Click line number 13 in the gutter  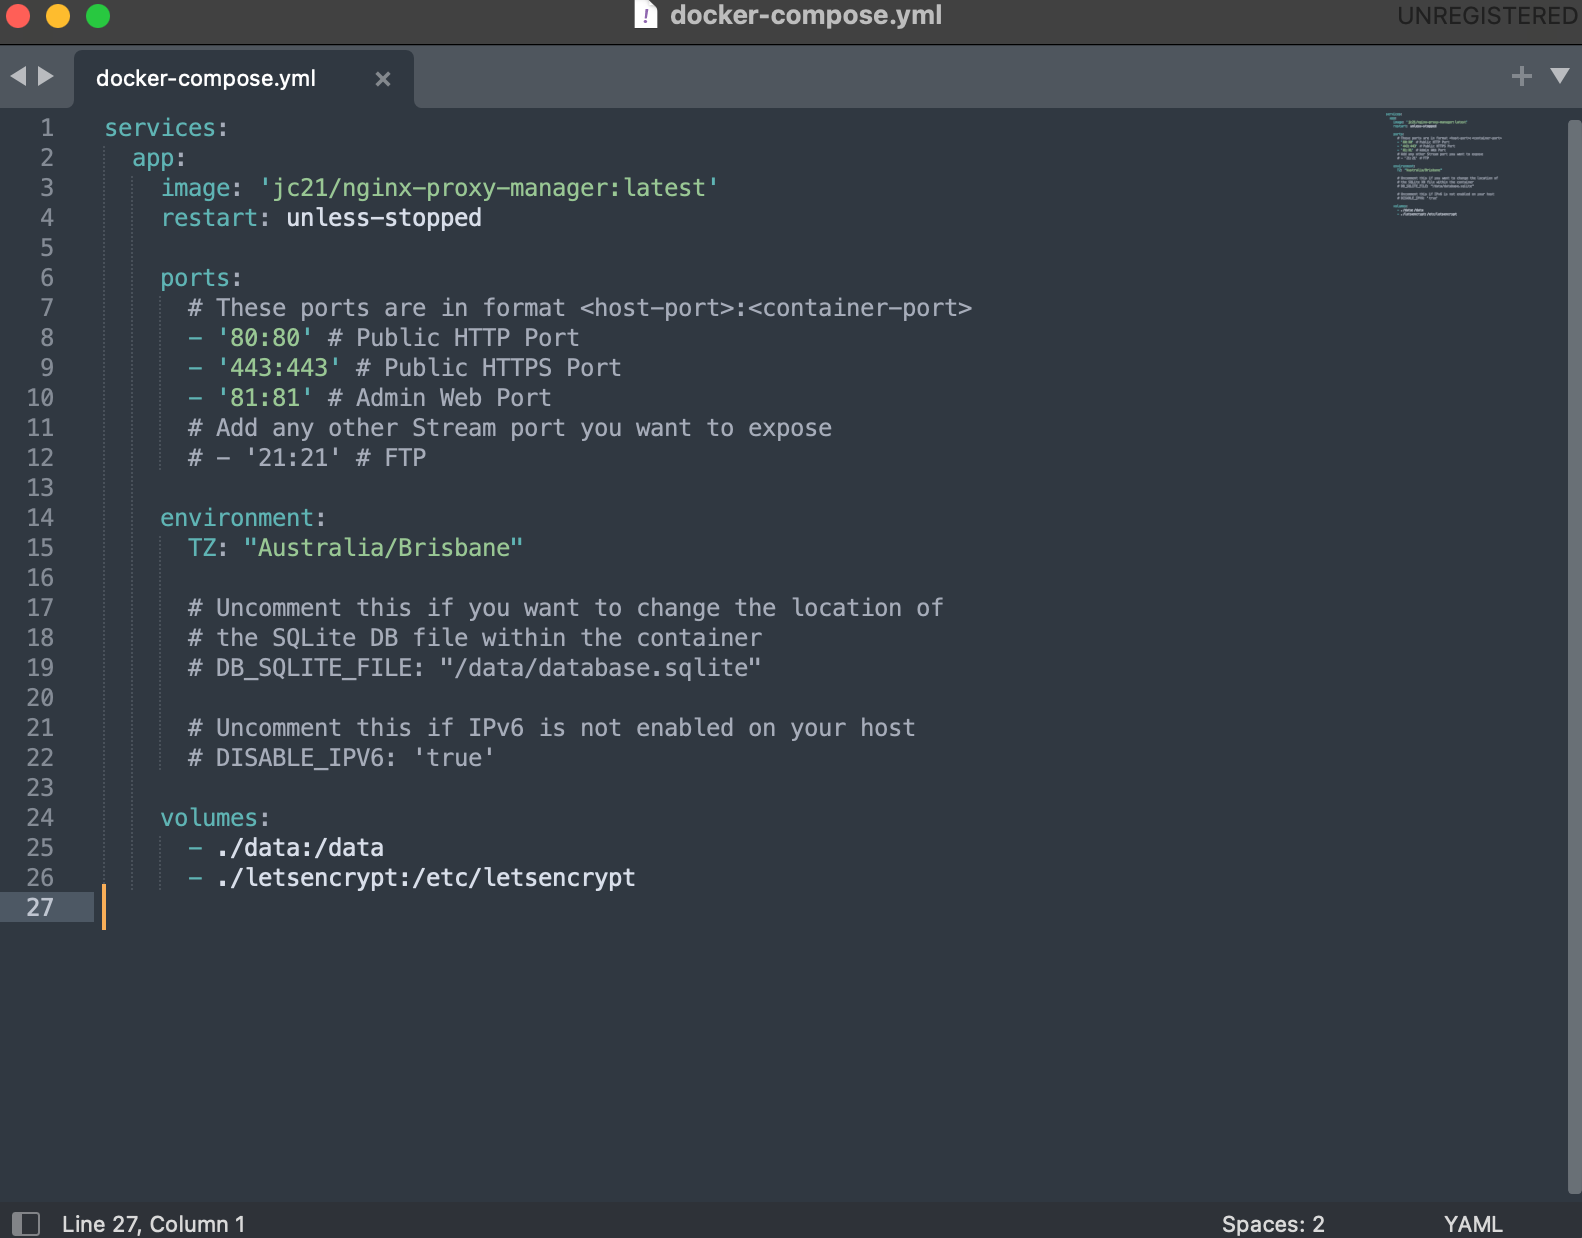coord(40,488)
